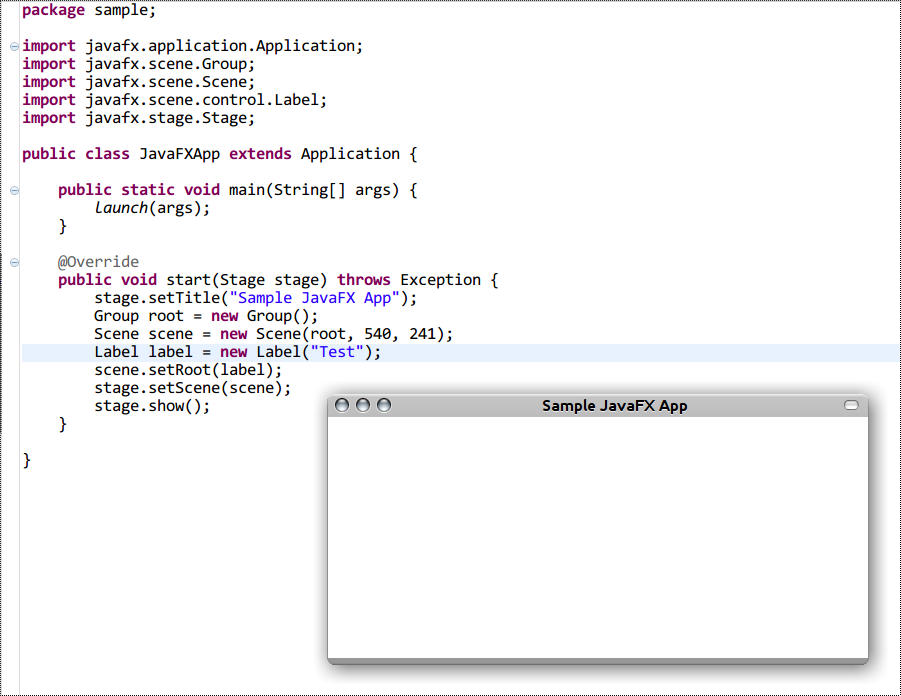This screenshot has height=696, width=901.
Task: Place cursor on the package sample line
Action: coord(88,10)
